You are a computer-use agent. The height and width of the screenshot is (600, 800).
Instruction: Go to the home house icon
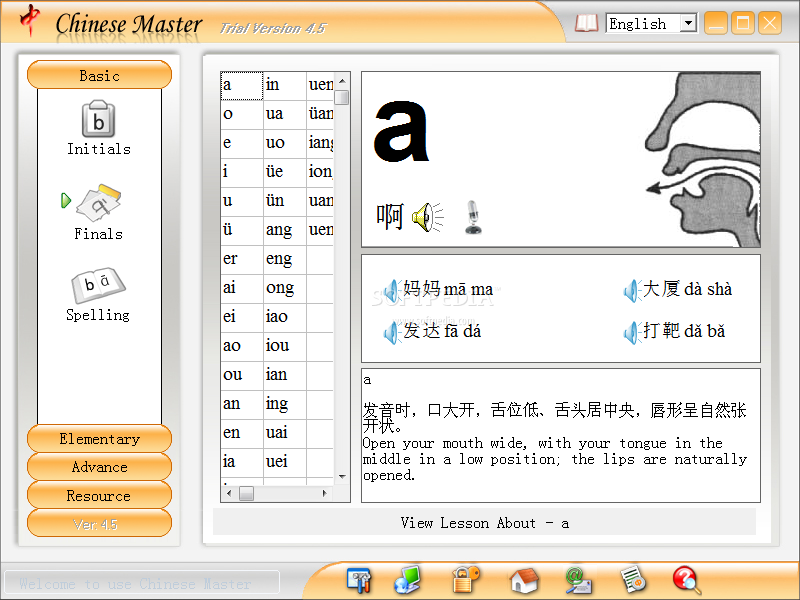[x=524, y=581]
